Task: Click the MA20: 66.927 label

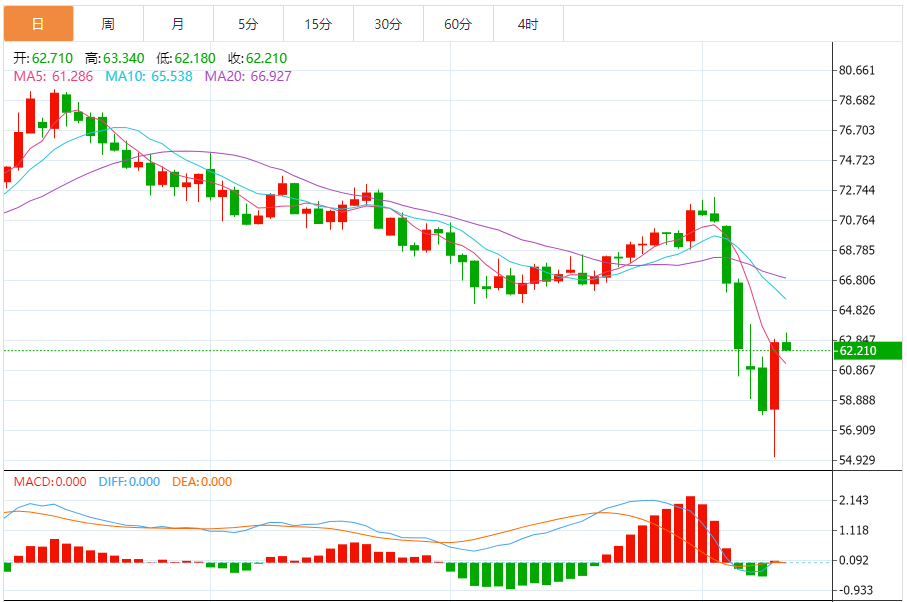Action: click(x=248, y=76)
